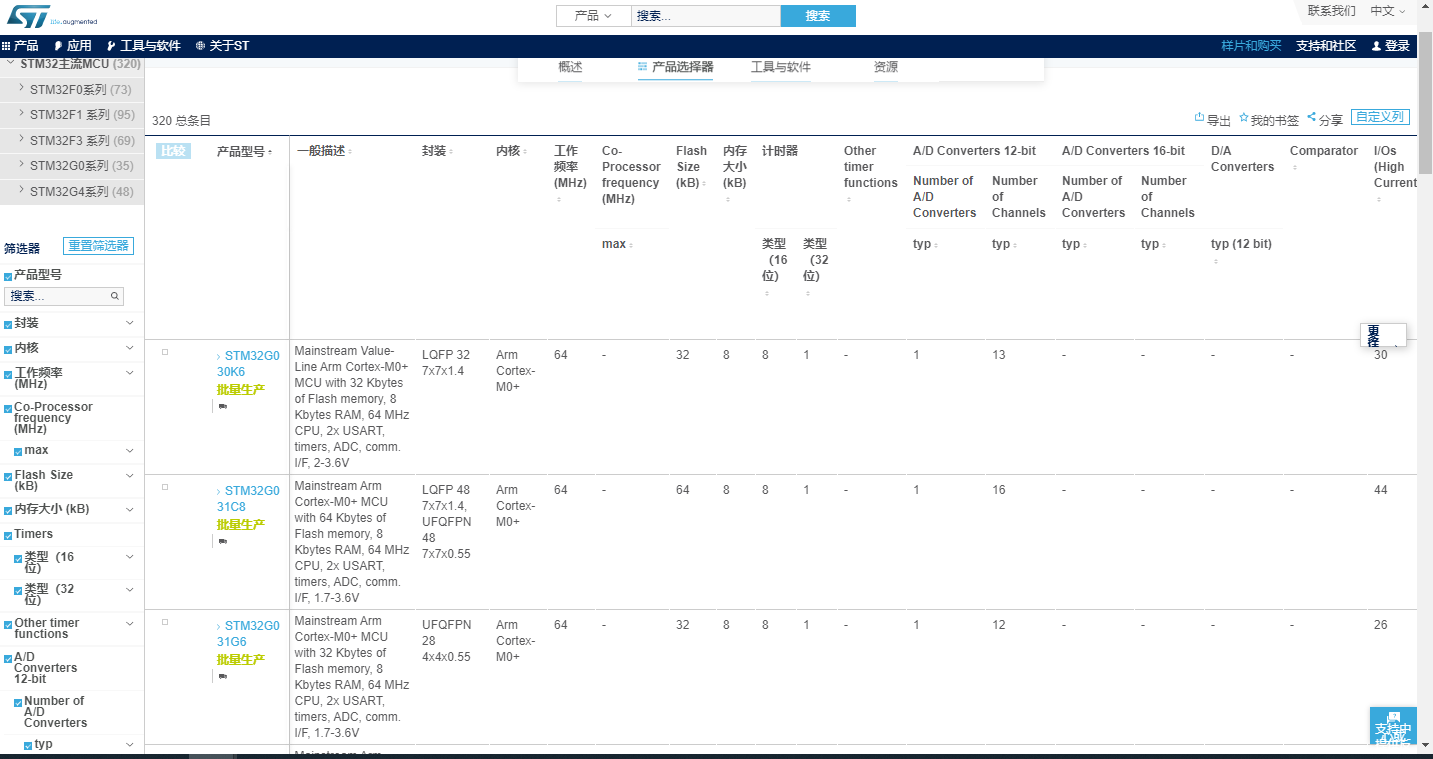Click the blue 搜索 search button
The image size is (1433, 759).
coord(818,16)
